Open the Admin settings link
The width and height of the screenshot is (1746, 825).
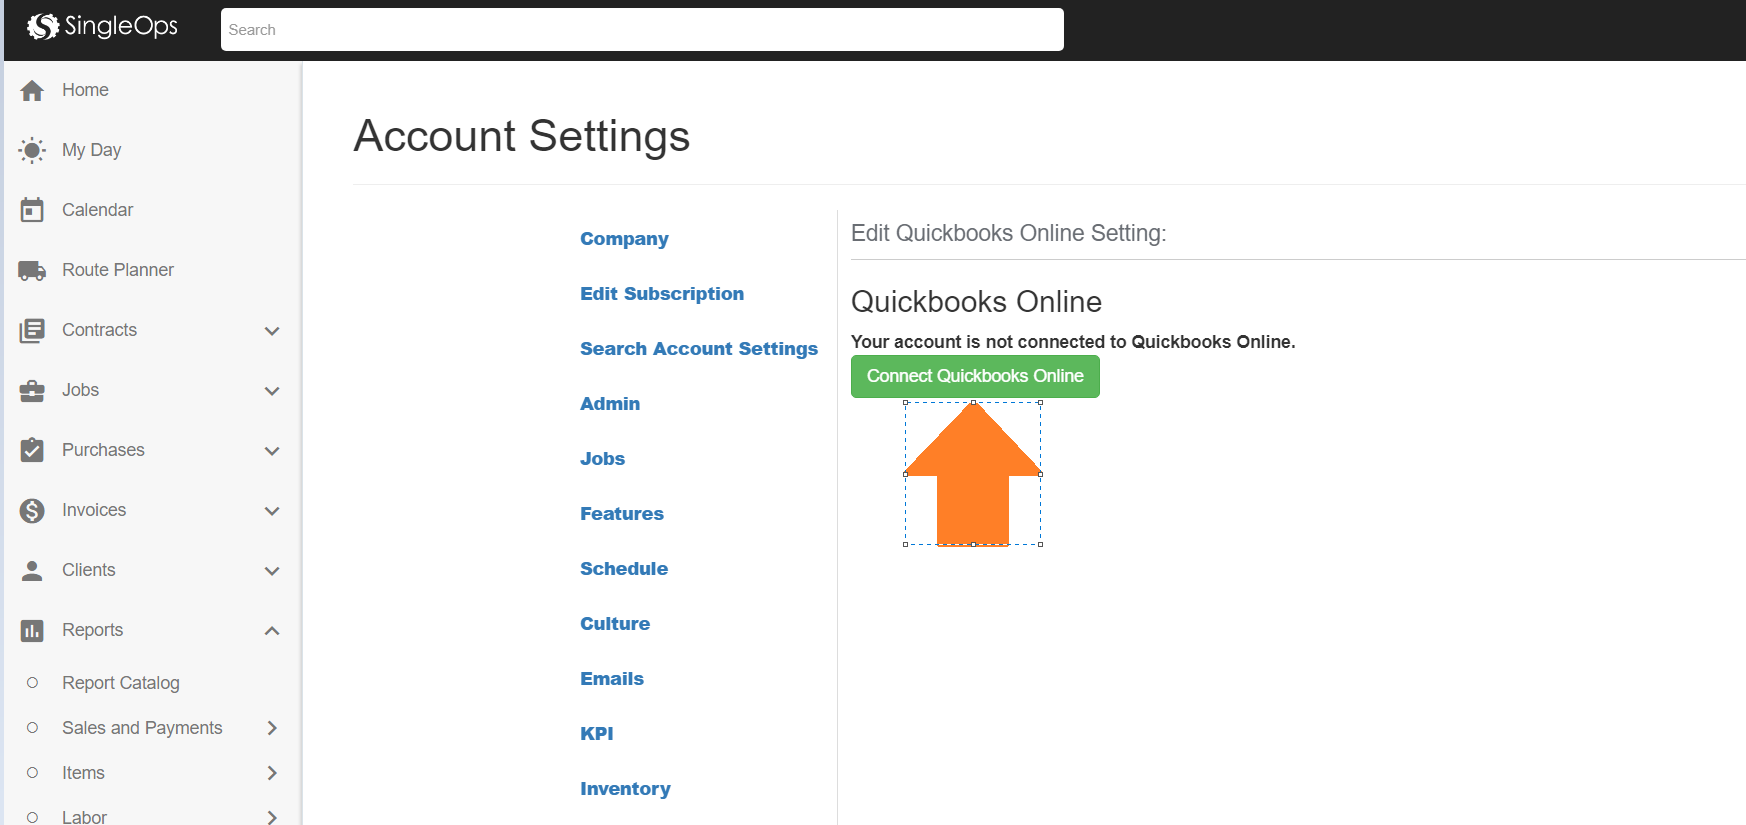(610, 404)
